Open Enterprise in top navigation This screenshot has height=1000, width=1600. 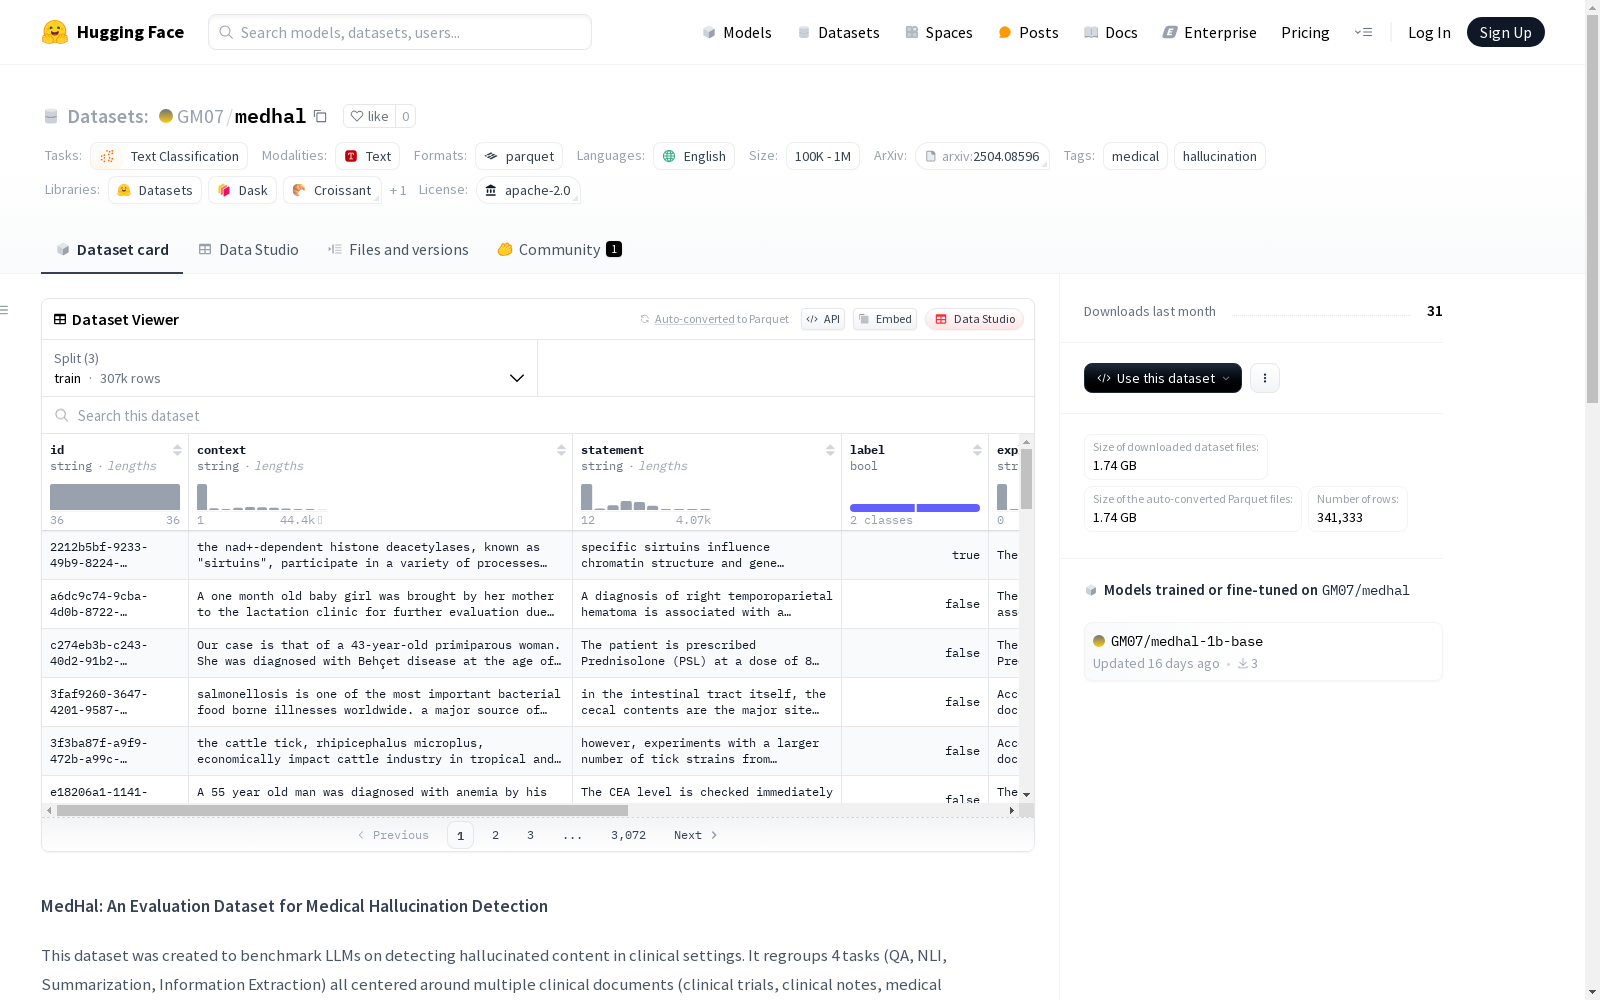point(1210,32)
